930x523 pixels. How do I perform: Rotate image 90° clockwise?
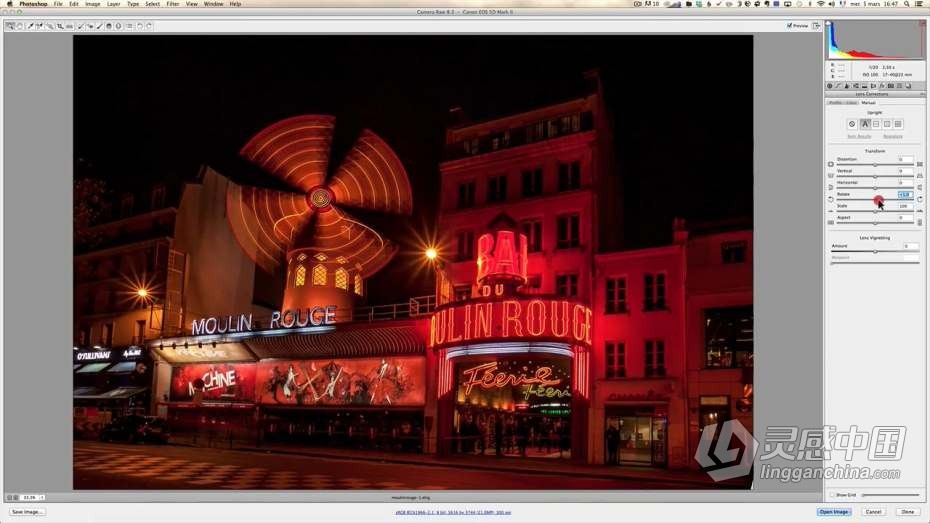coord(149,26)
